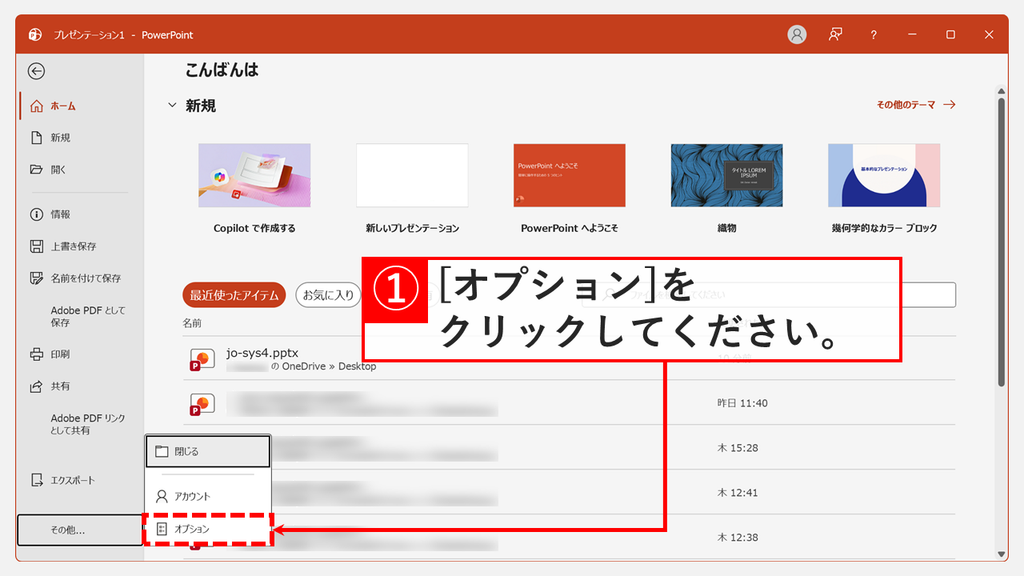Click Adobe PDF として保存

[x=88, y=317]
